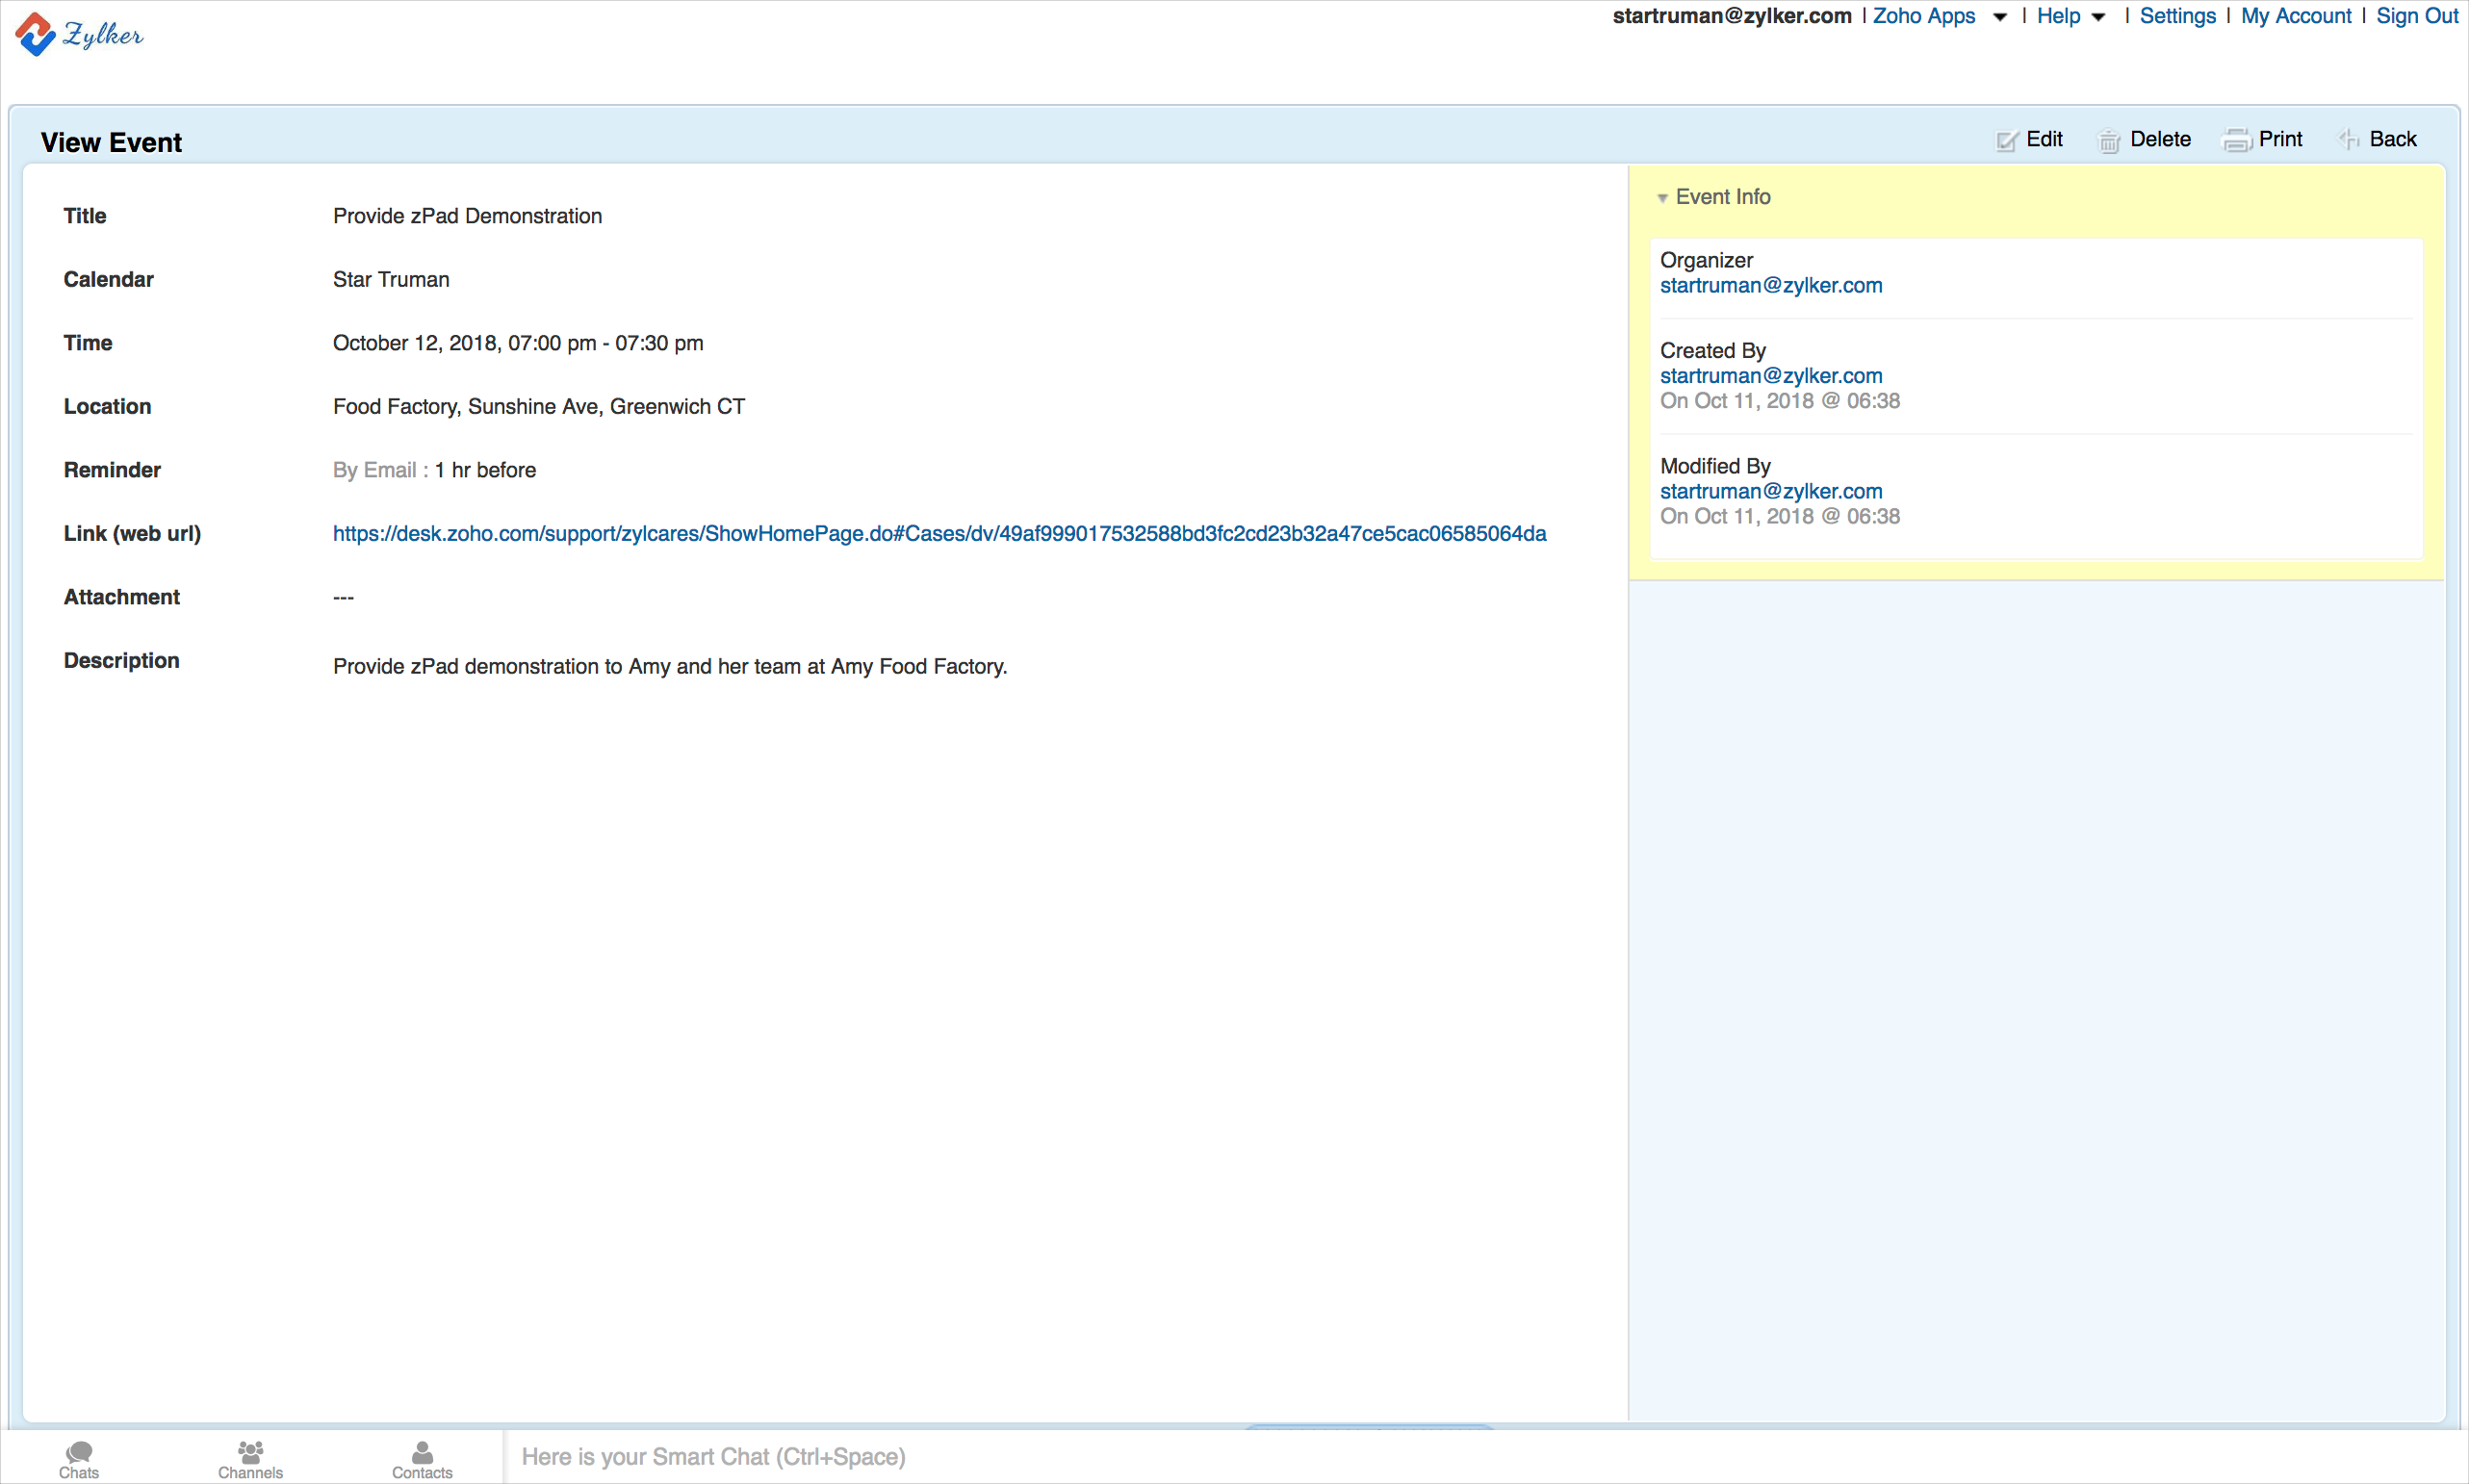
Task: Click the Zylker logo
Action: tap(79, 35)
